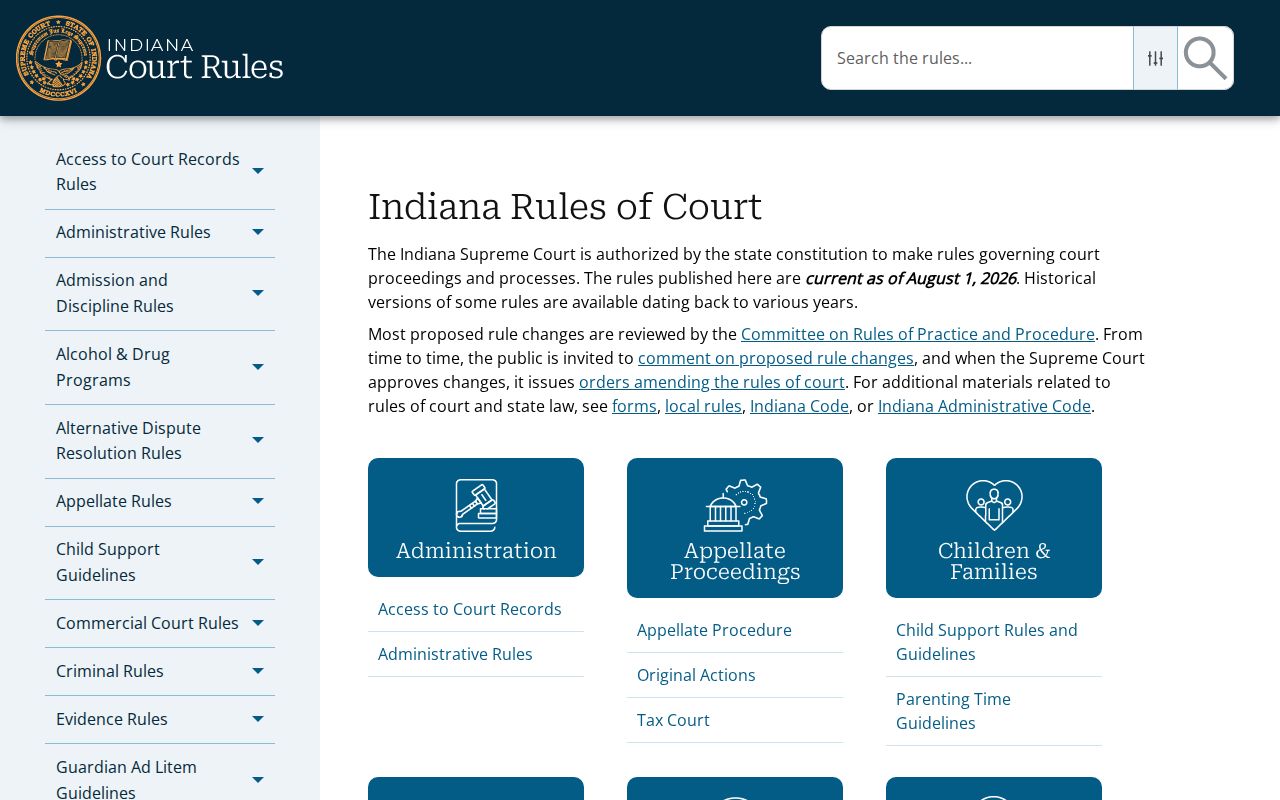The height and width of the screenshot is (800, 1280).
Task: Select Appellate Rules in sidebar
Action: click(x=114, y=501)
